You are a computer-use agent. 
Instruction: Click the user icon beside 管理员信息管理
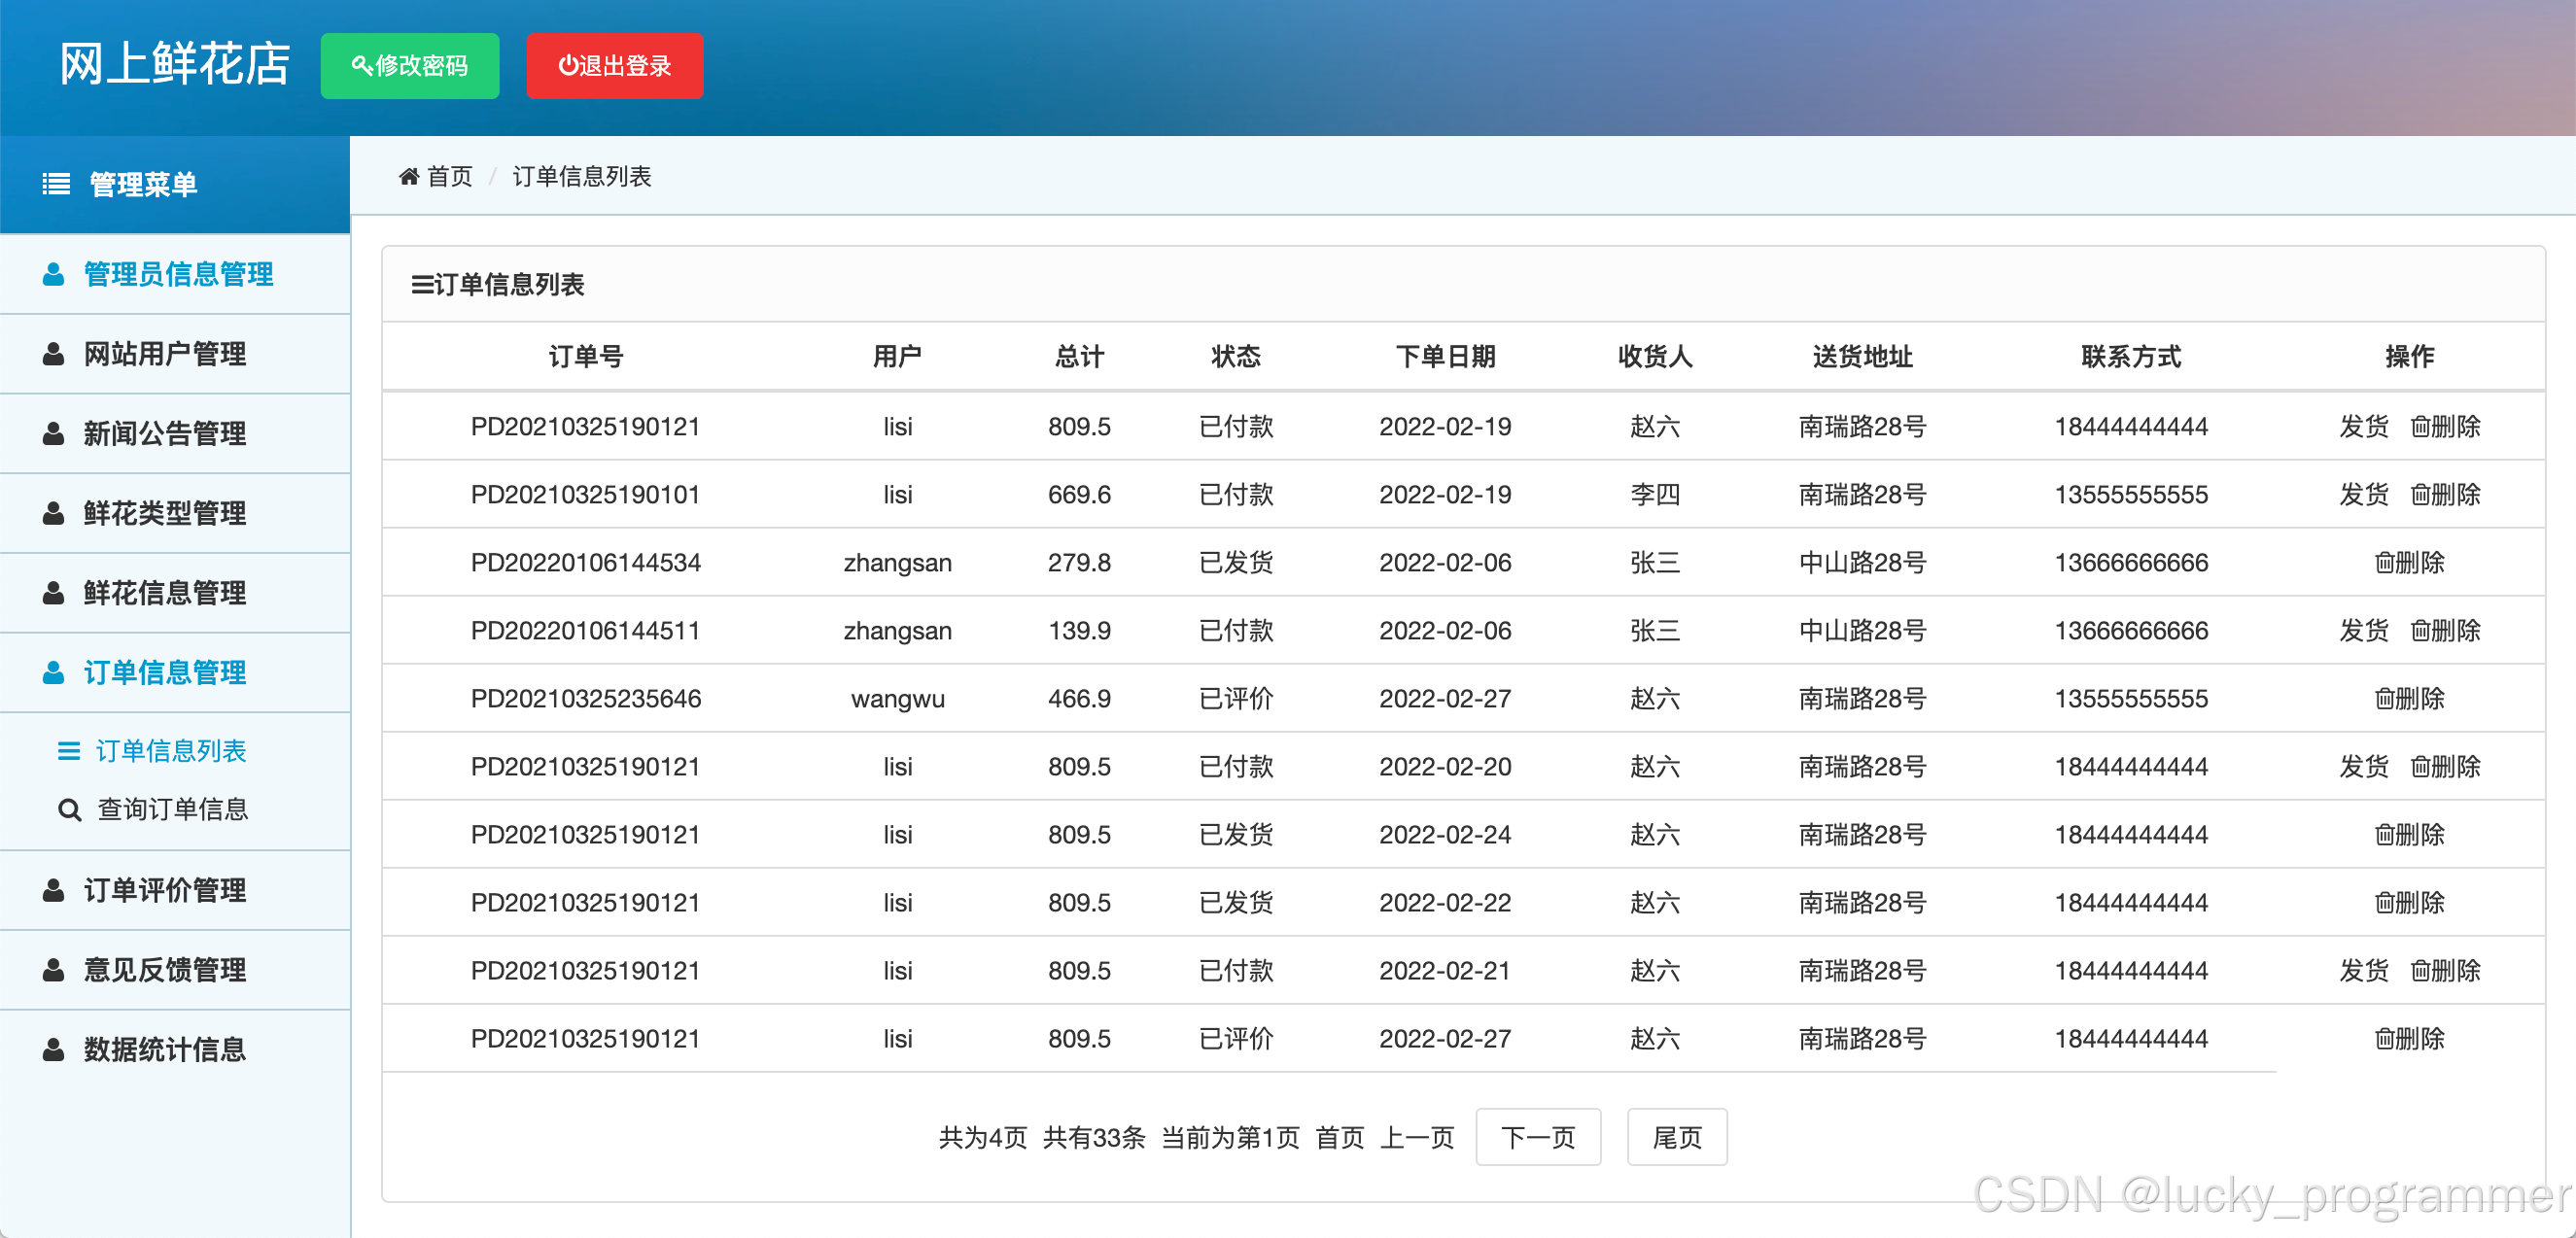(54, 274)
